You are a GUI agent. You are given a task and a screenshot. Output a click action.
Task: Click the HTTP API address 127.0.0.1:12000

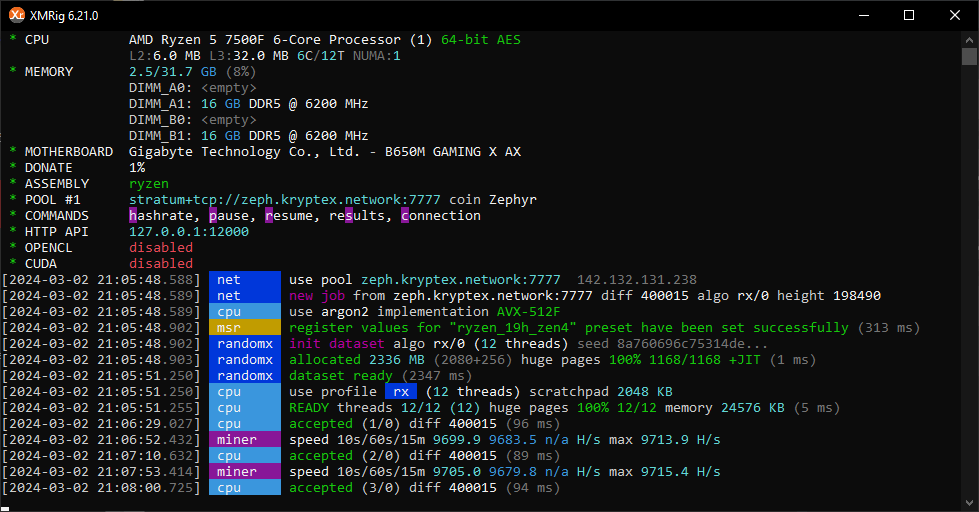coord(189,232)
